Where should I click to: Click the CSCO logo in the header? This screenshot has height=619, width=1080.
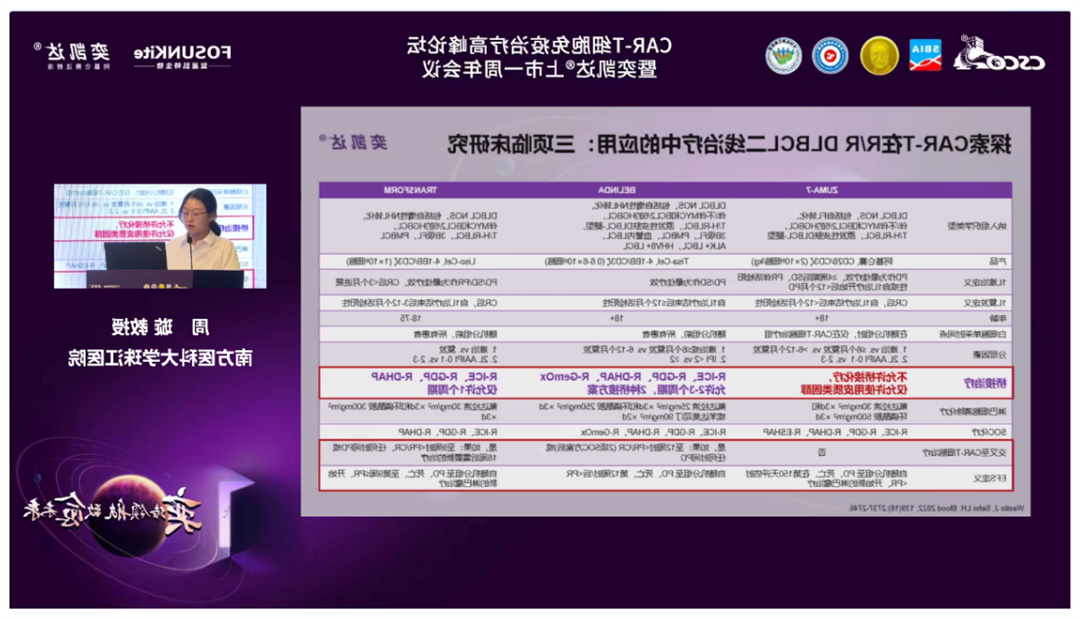click(998, 56)
